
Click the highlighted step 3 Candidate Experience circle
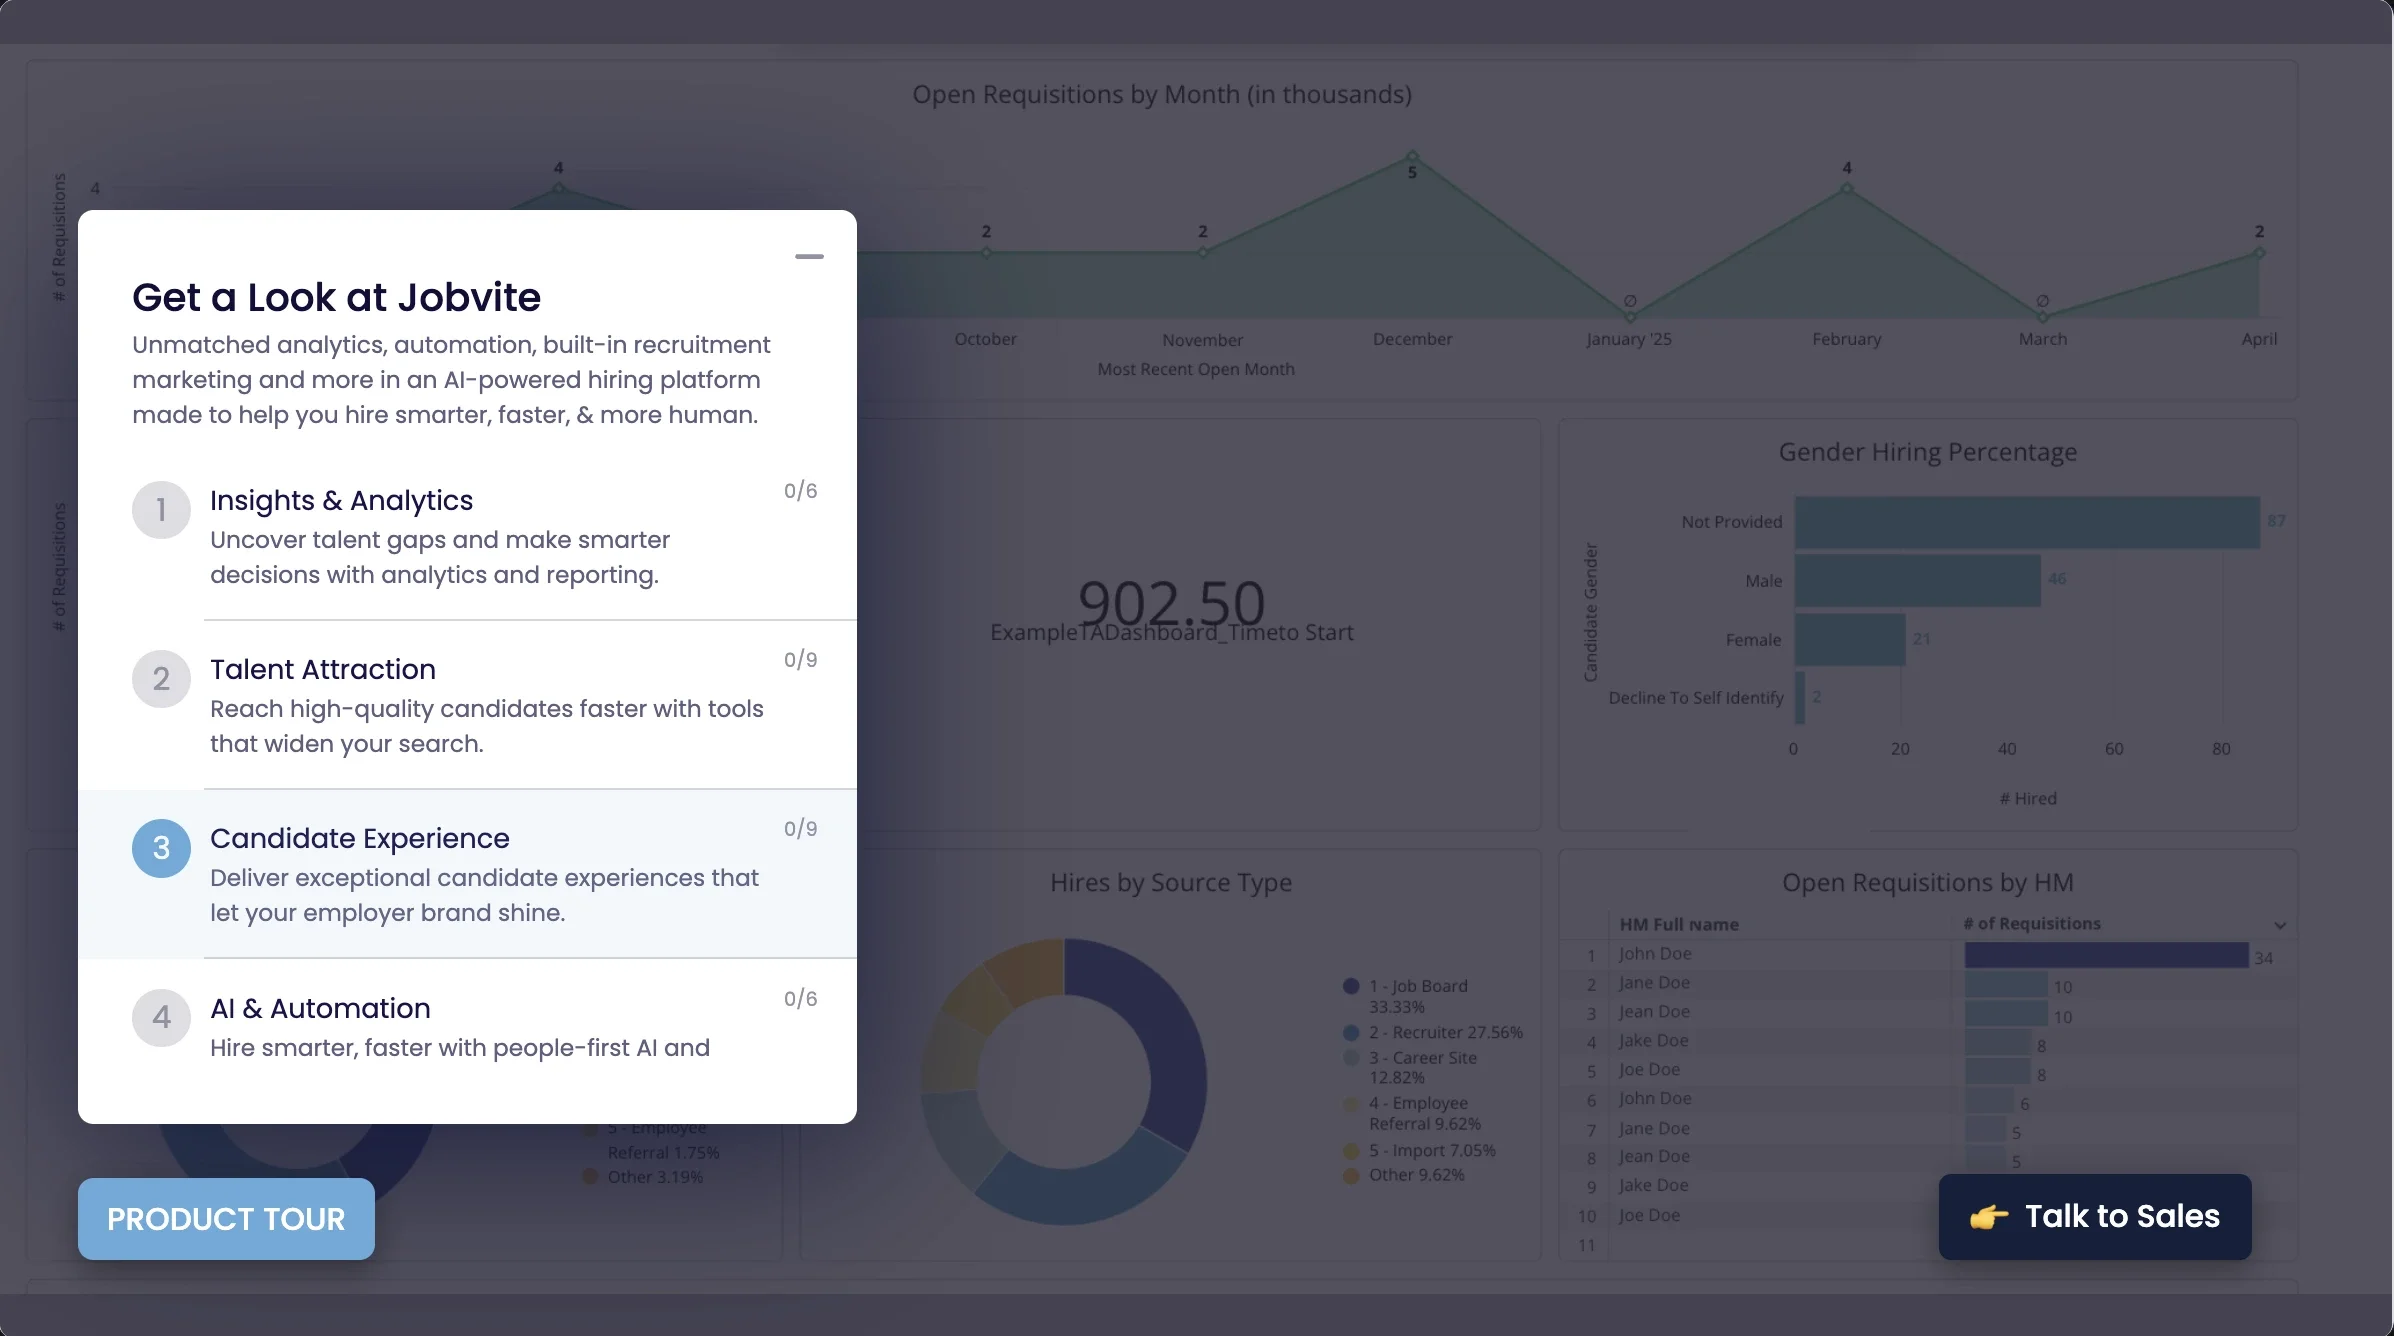161,848
